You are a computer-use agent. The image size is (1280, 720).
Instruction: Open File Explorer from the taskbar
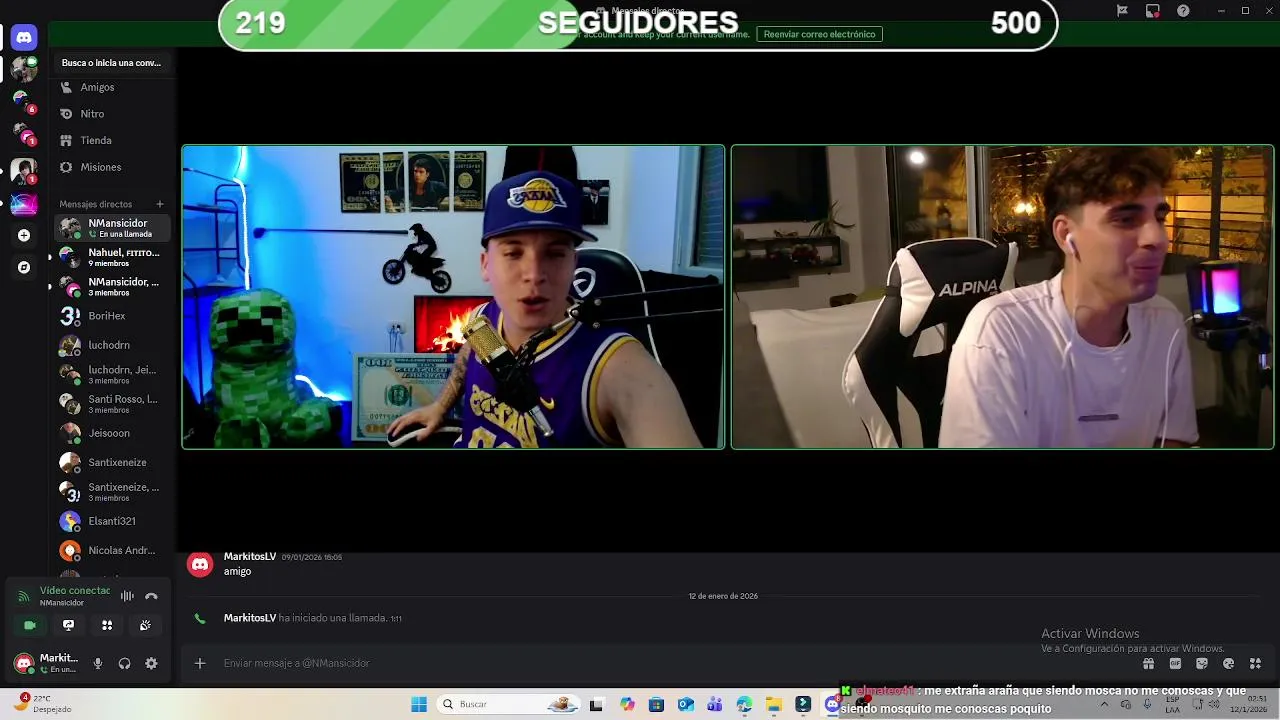(x=774, y=704)
